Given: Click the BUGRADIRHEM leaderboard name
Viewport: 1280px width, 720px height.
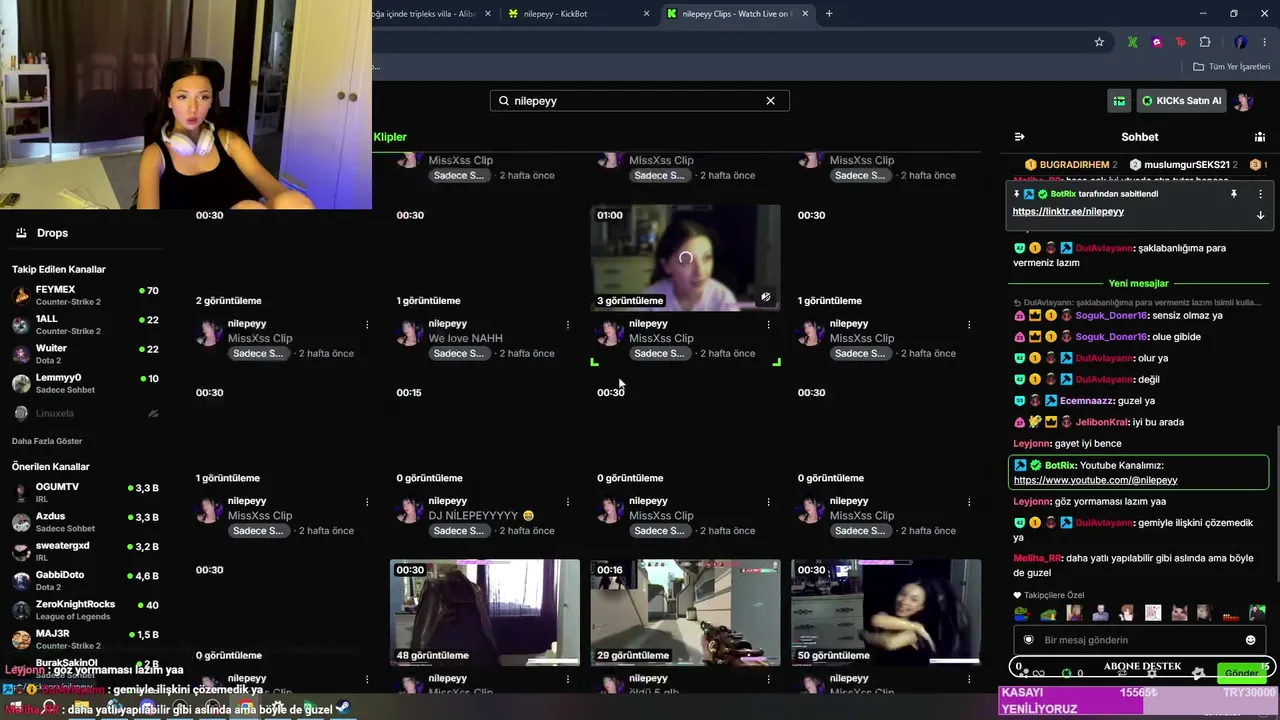Looking at the screenshot, I should (1075, 165).
